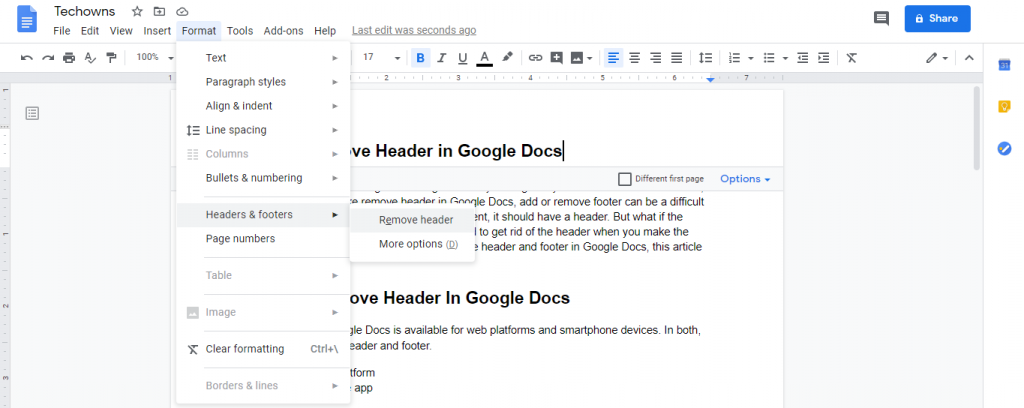This screenshot has height=408, width=1024.
Task: Open the zoom 100% dropdown
Action: click(155, 57)
